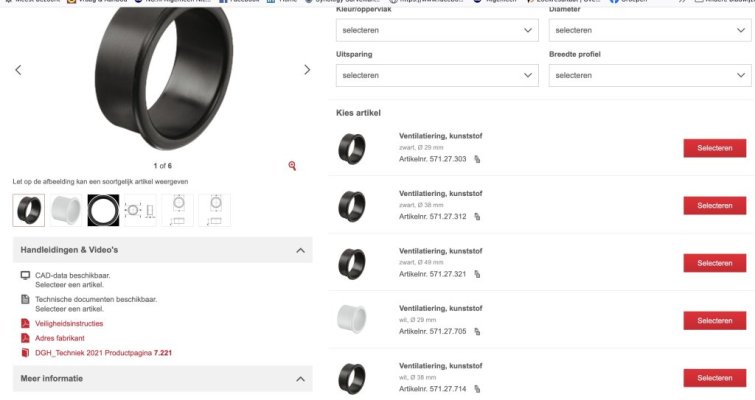Click PDF icon beside Adres fabrikant
The image size is (755, 400).
tap(25, 338)
